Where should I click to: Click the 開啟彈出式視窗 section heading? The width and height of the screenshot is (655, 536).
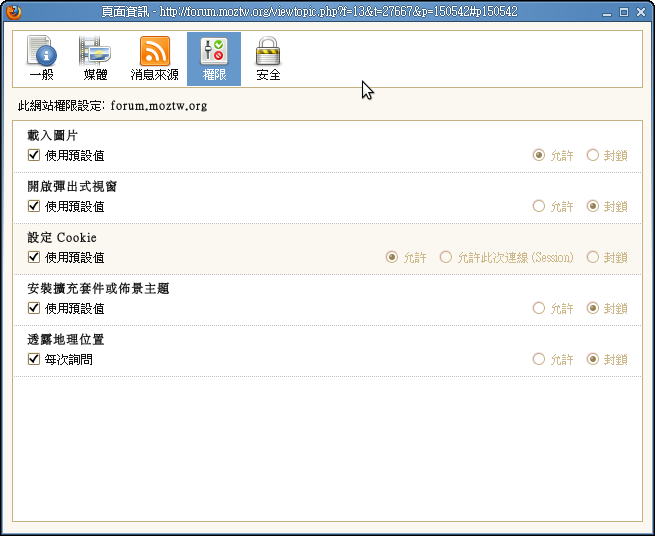pos(72,186)
